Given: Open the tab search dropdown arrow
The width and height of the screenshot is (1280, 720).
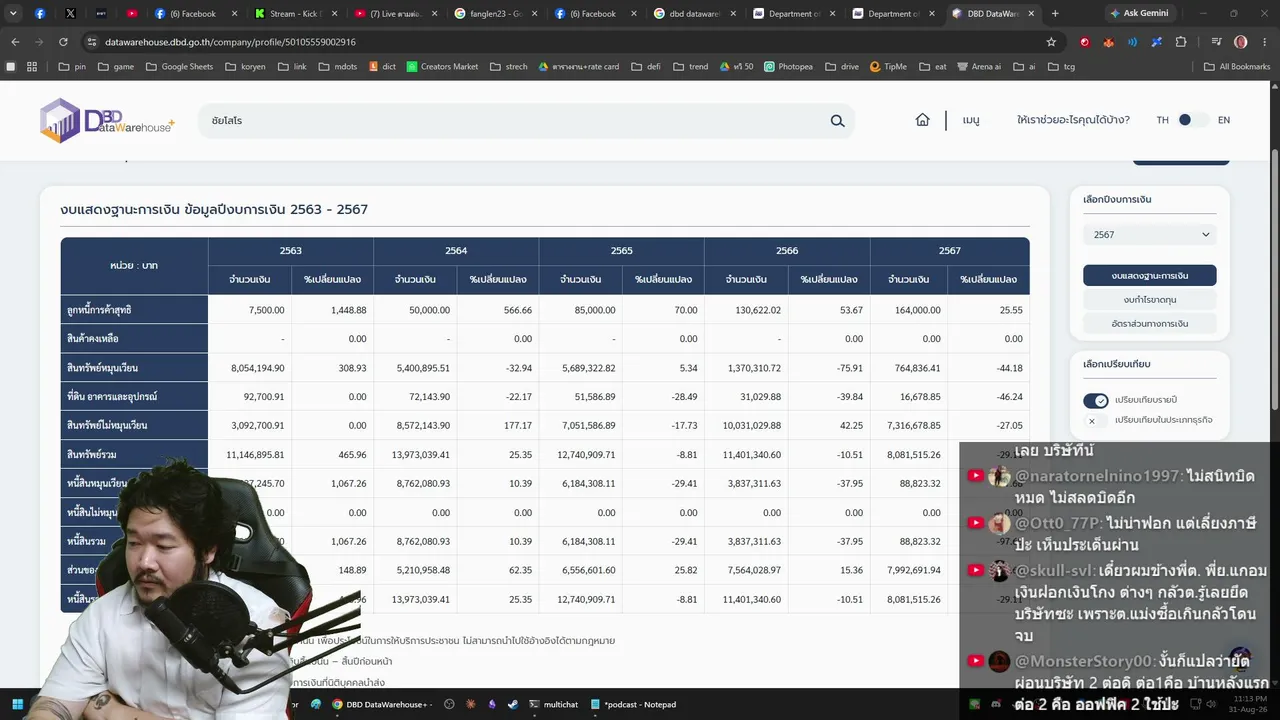Looking at the screenshot, I should click(13, 14).
